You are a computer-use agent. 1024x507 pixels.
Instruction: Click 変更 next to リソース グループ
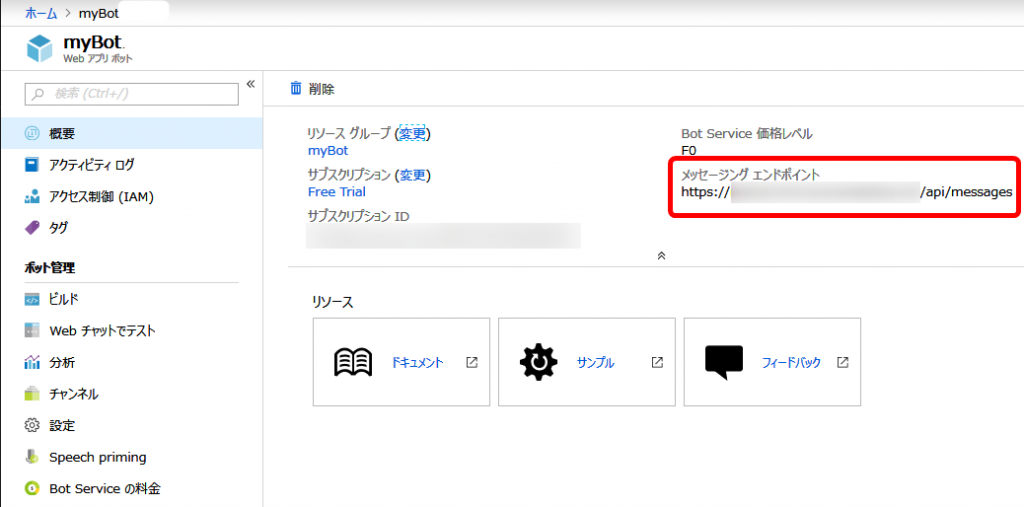(x=413, y=133)
